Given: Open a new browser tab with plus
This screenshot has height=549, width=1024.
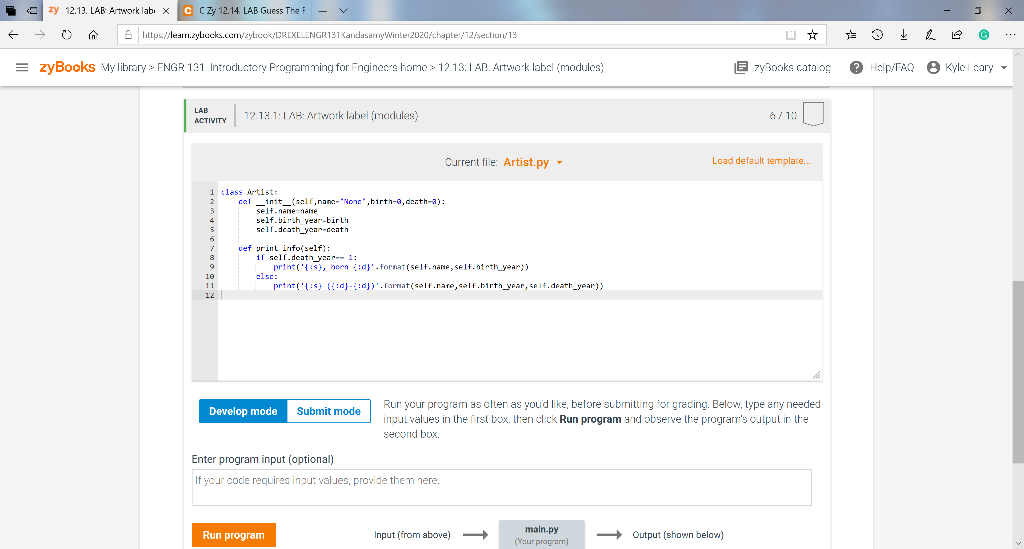Looking at the screenshot, I should pyautogui.click(x=323, y=10).
